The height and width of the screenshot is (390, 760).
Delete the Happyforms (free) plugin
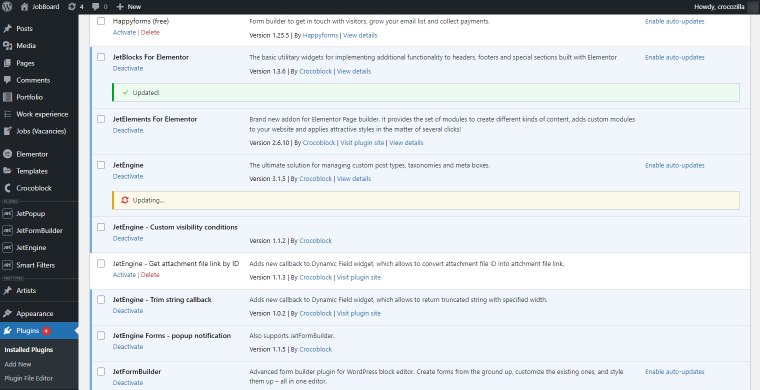tap(150, 32)
